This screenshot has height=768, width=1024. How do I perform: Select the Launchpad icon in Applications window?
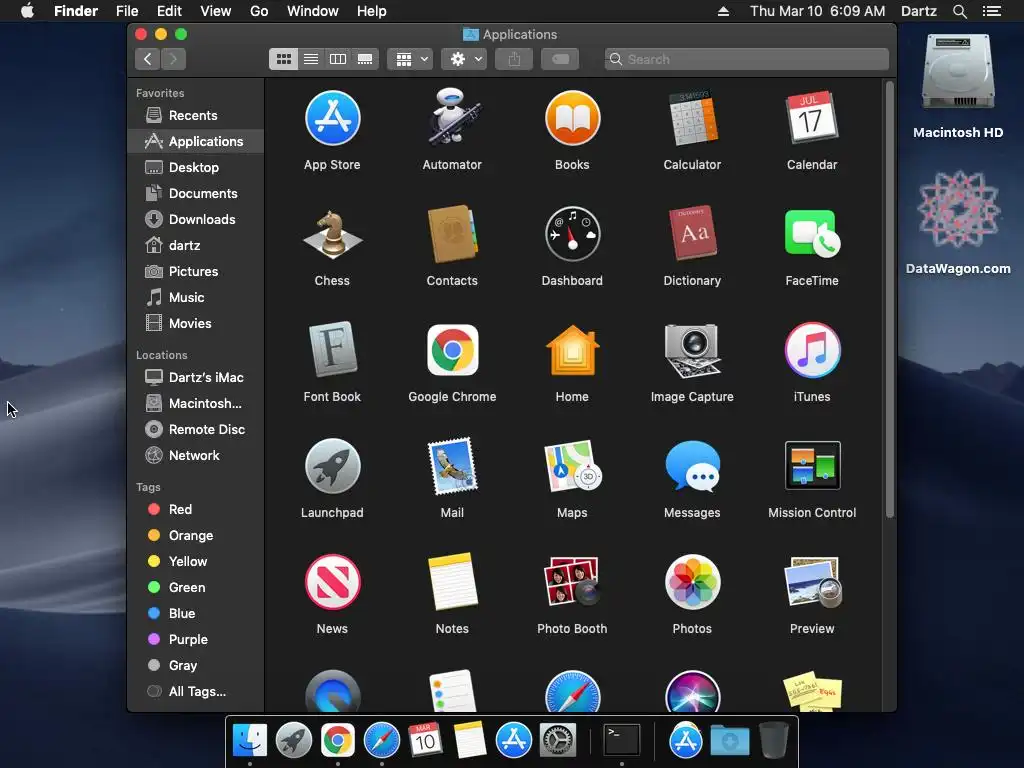point(332,466)
